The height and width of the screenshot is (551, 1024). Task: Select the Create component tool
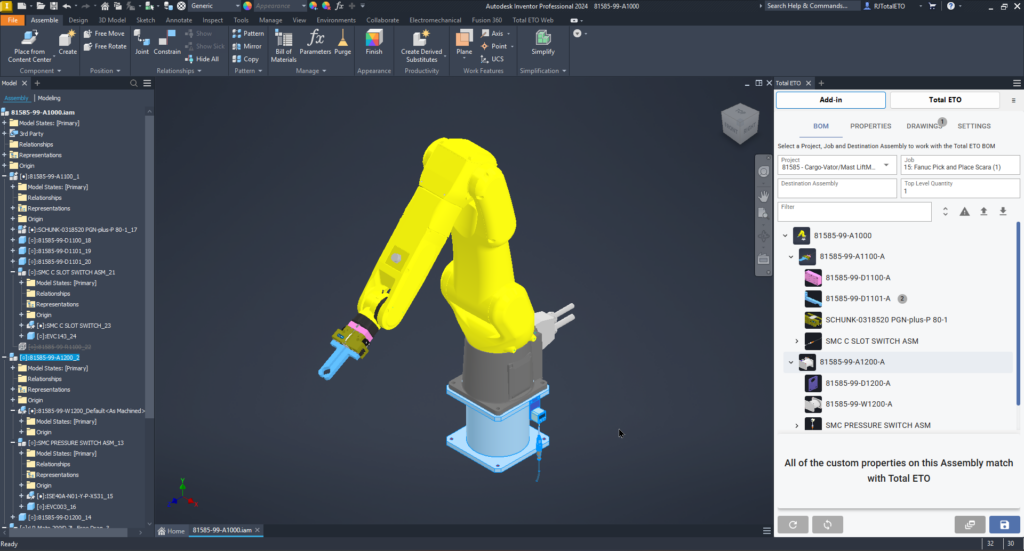coord(67,42)
